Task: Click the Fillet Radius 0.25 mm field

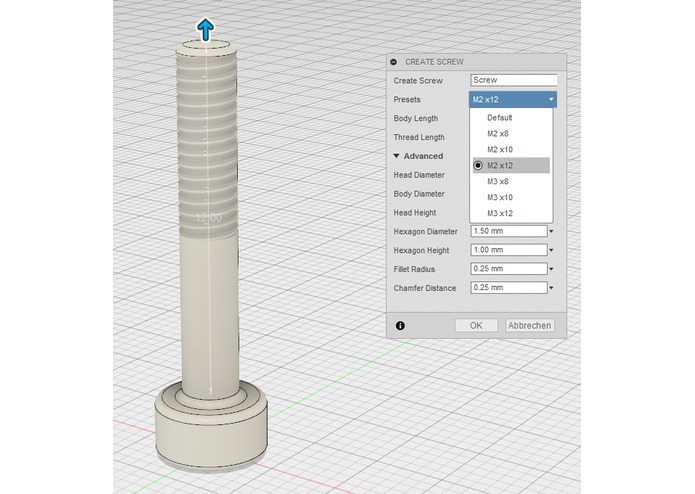Action: (x=509, y=269)
